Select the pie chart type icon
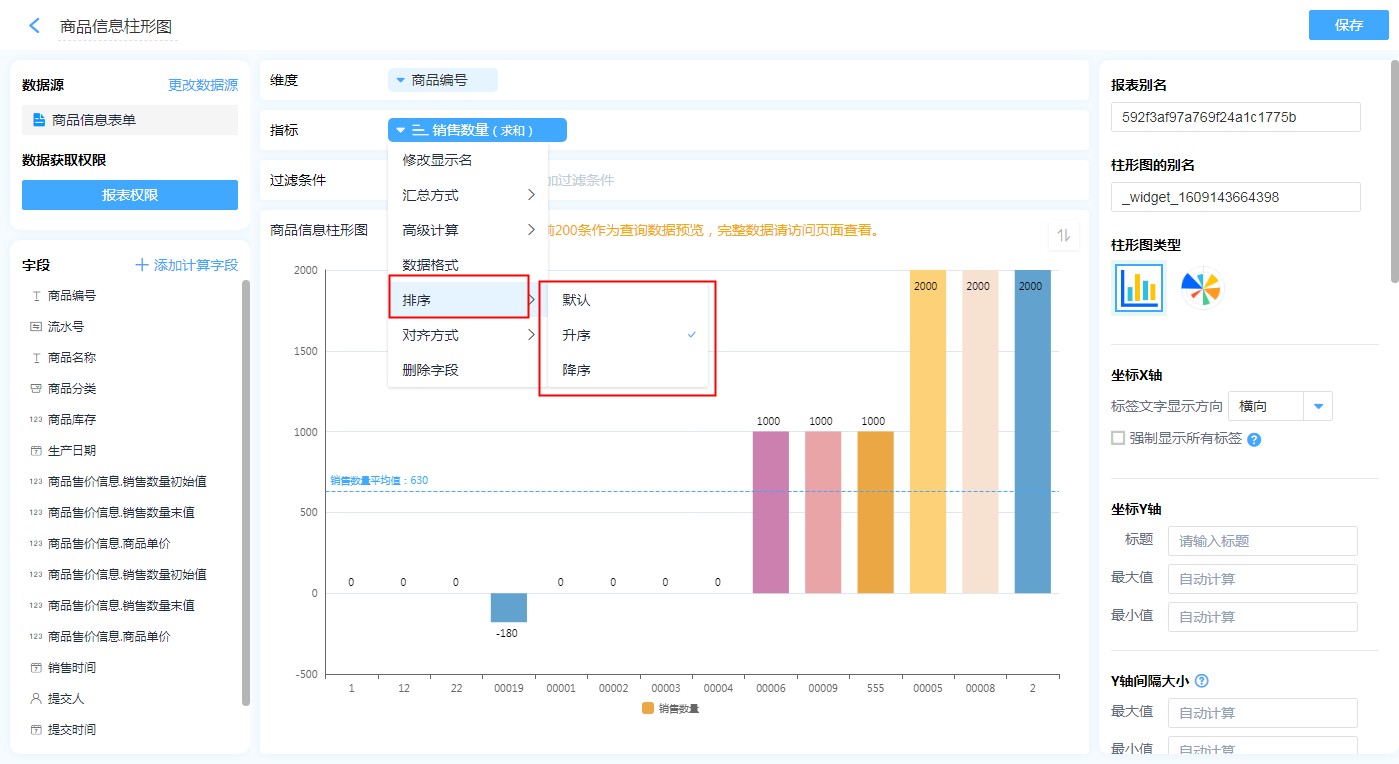 pyautogui.click(x=1201, y=289)
